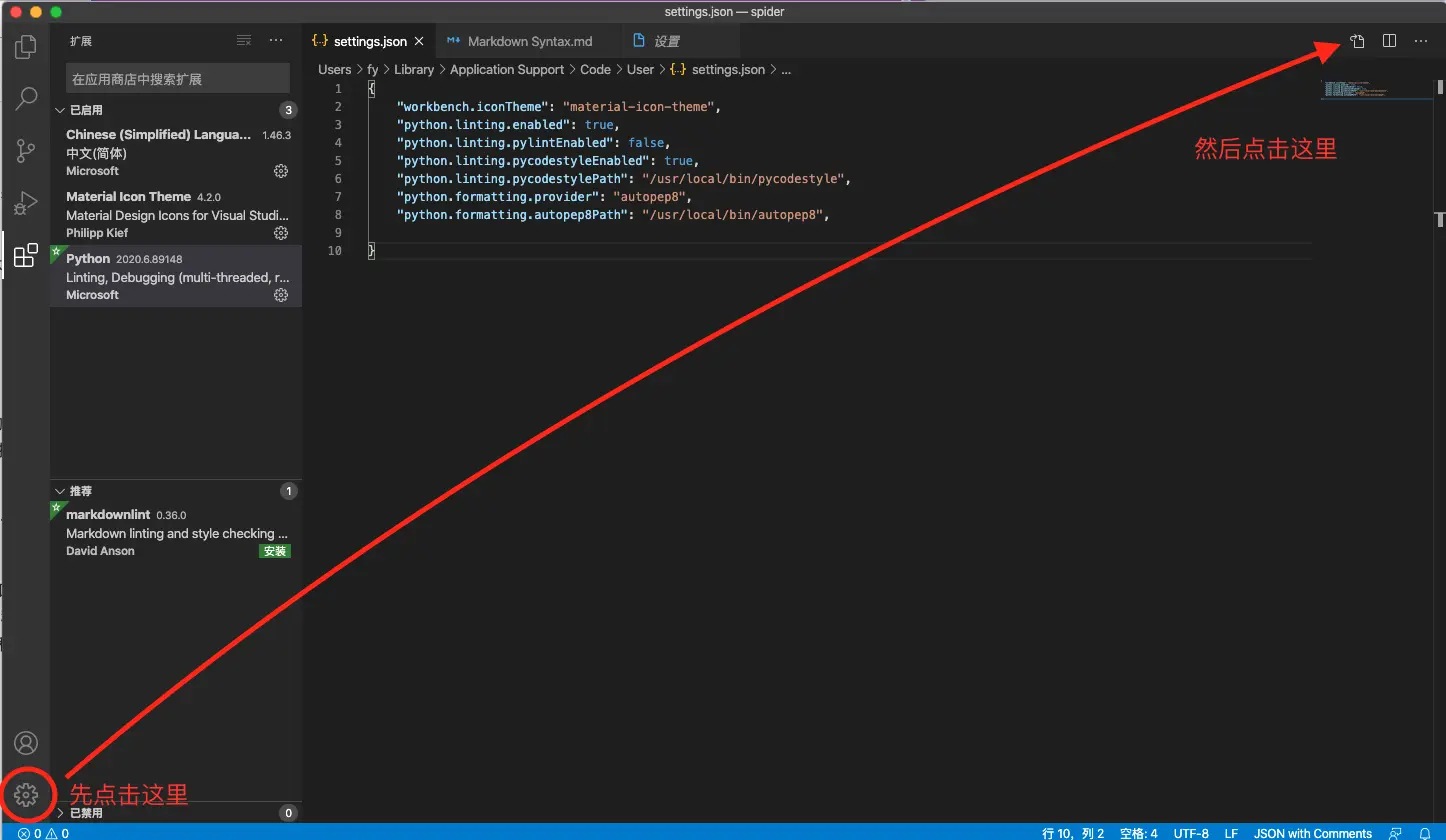Screen dimensions: 1446x840
Task: Open breadcrumb trailing ellipsis dropdown
Action: [786, 70]
